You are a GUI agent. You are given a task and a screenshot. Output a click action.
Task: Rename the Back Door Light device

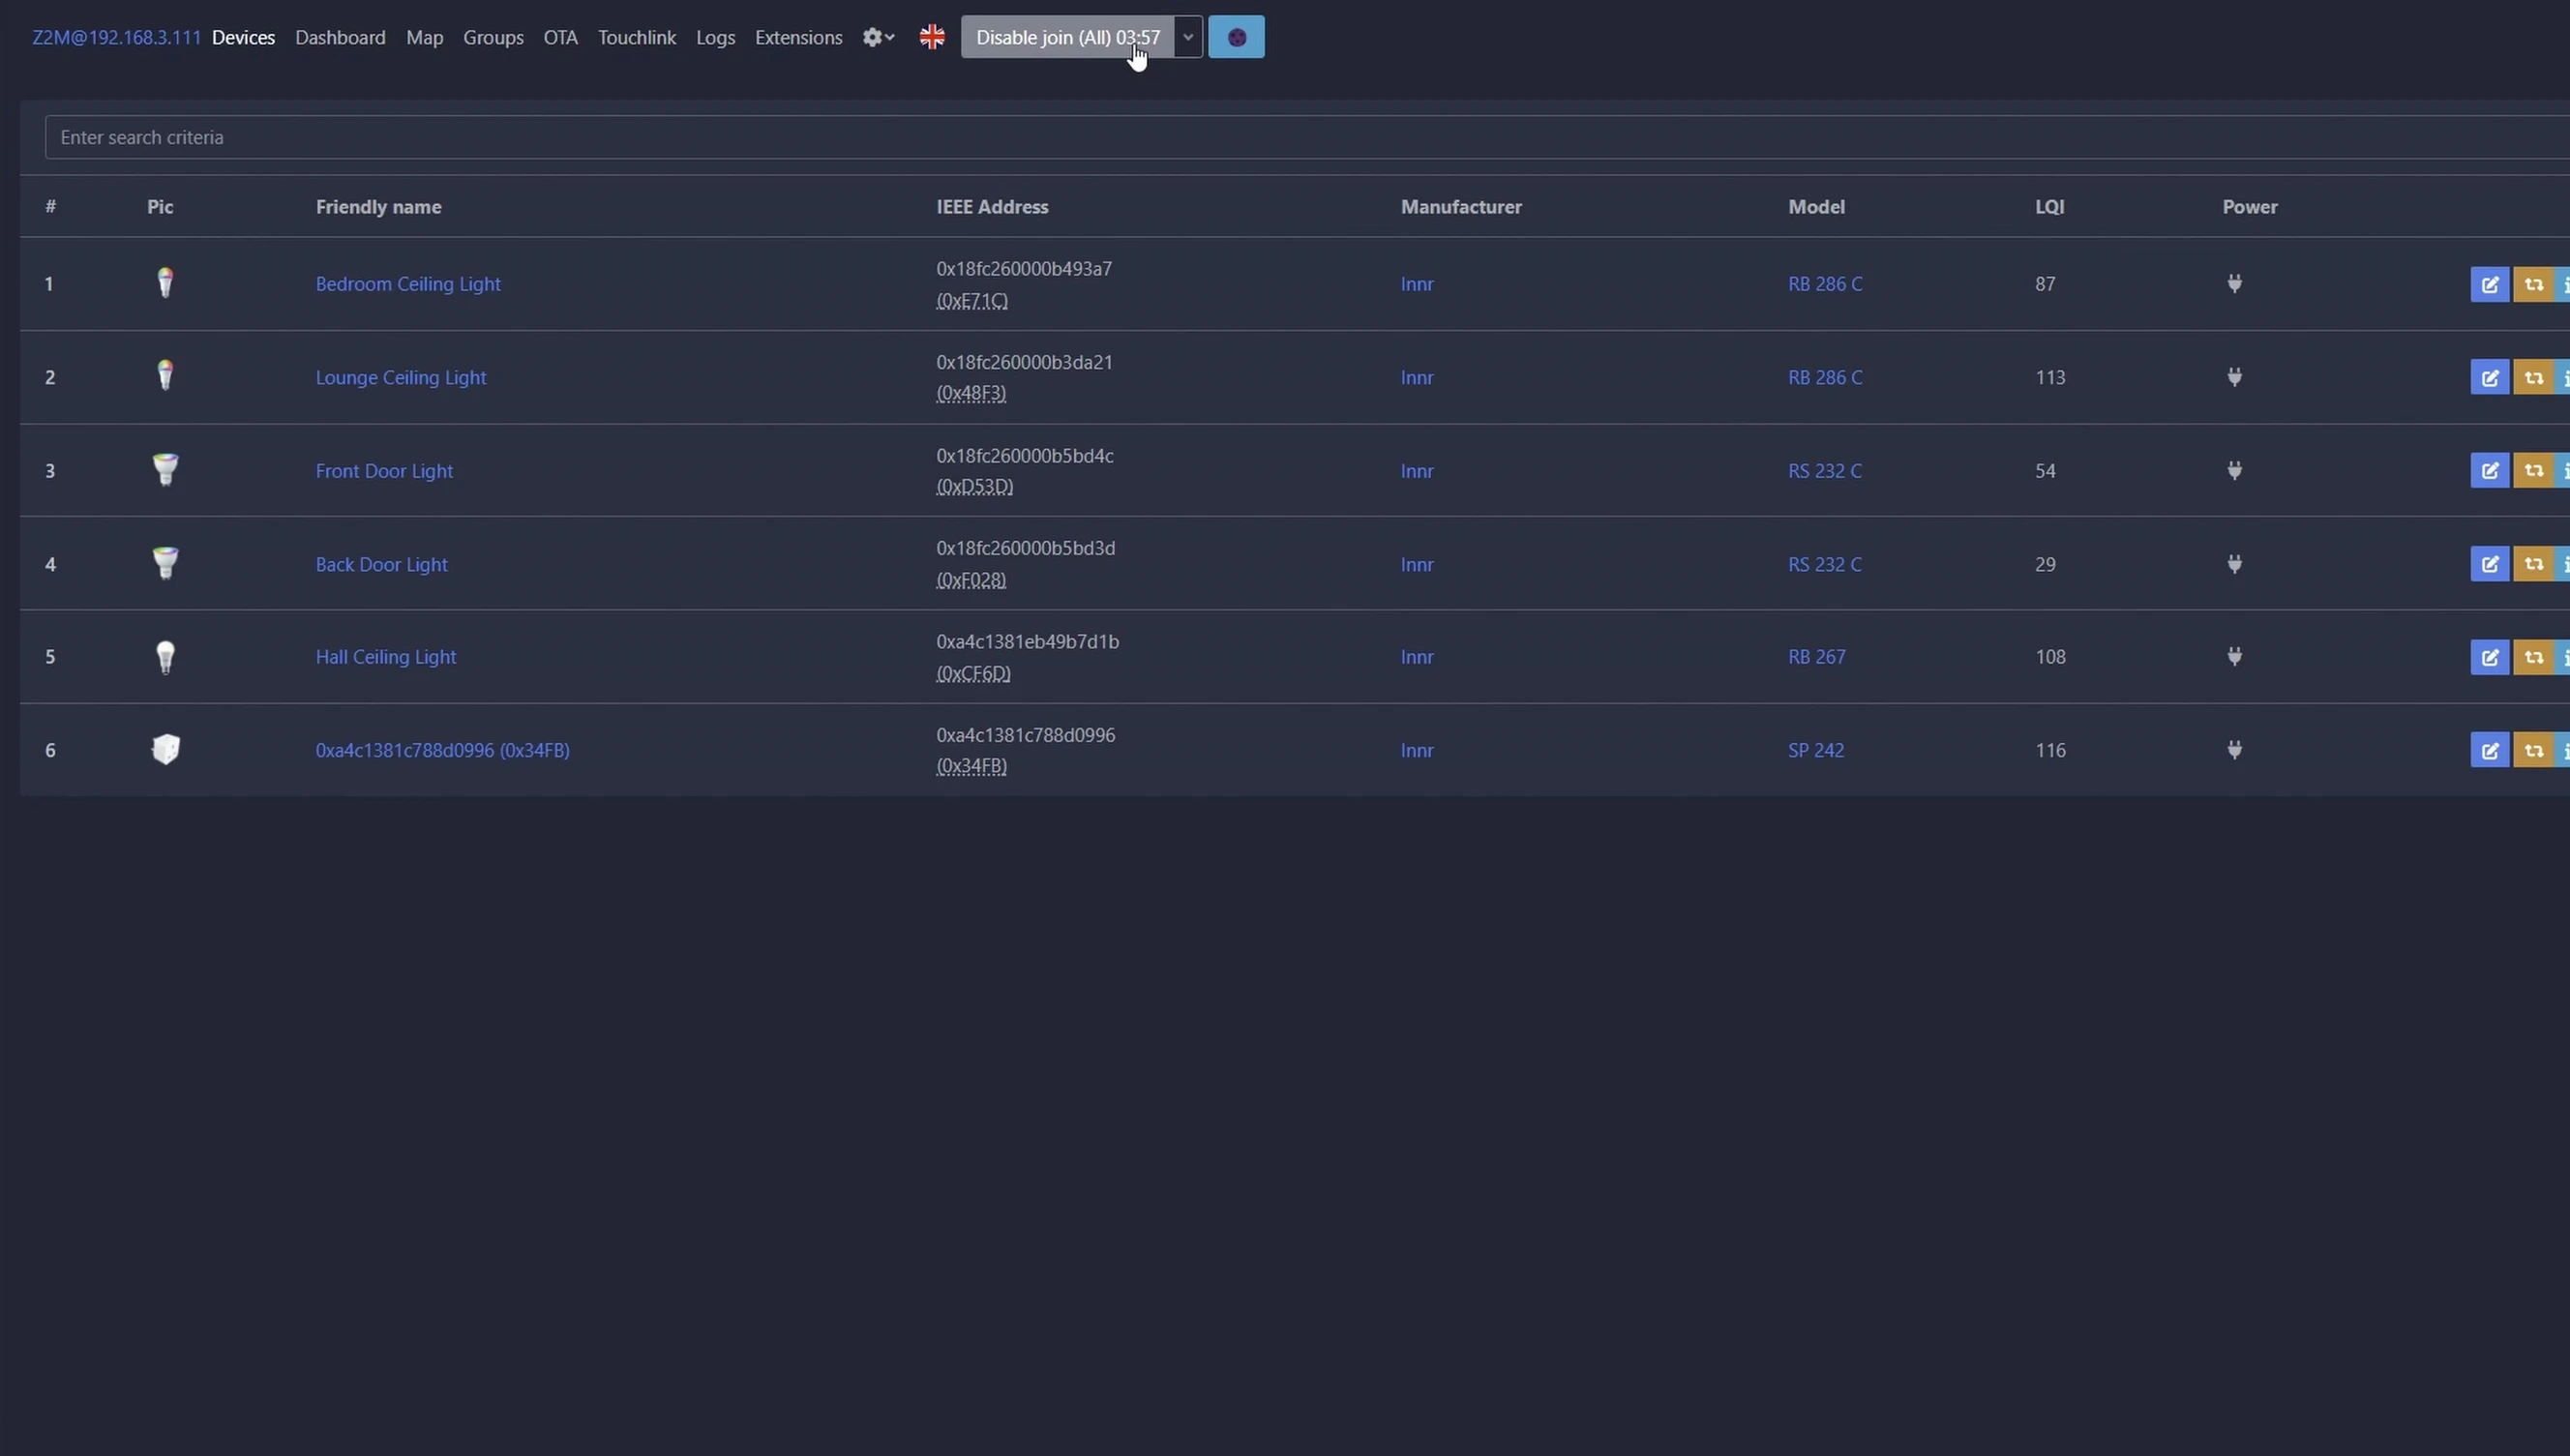(2489, 564)
